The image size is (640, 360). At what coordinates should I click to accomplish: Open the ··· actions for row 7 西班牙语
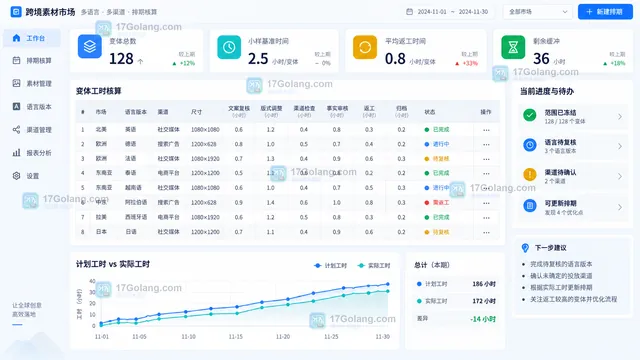point(486,217)
